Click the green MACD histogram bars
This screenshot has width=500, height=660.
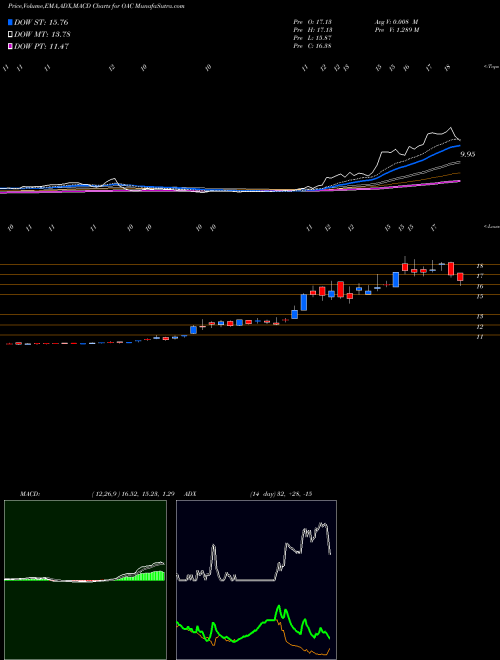click(x=143, y=576)
